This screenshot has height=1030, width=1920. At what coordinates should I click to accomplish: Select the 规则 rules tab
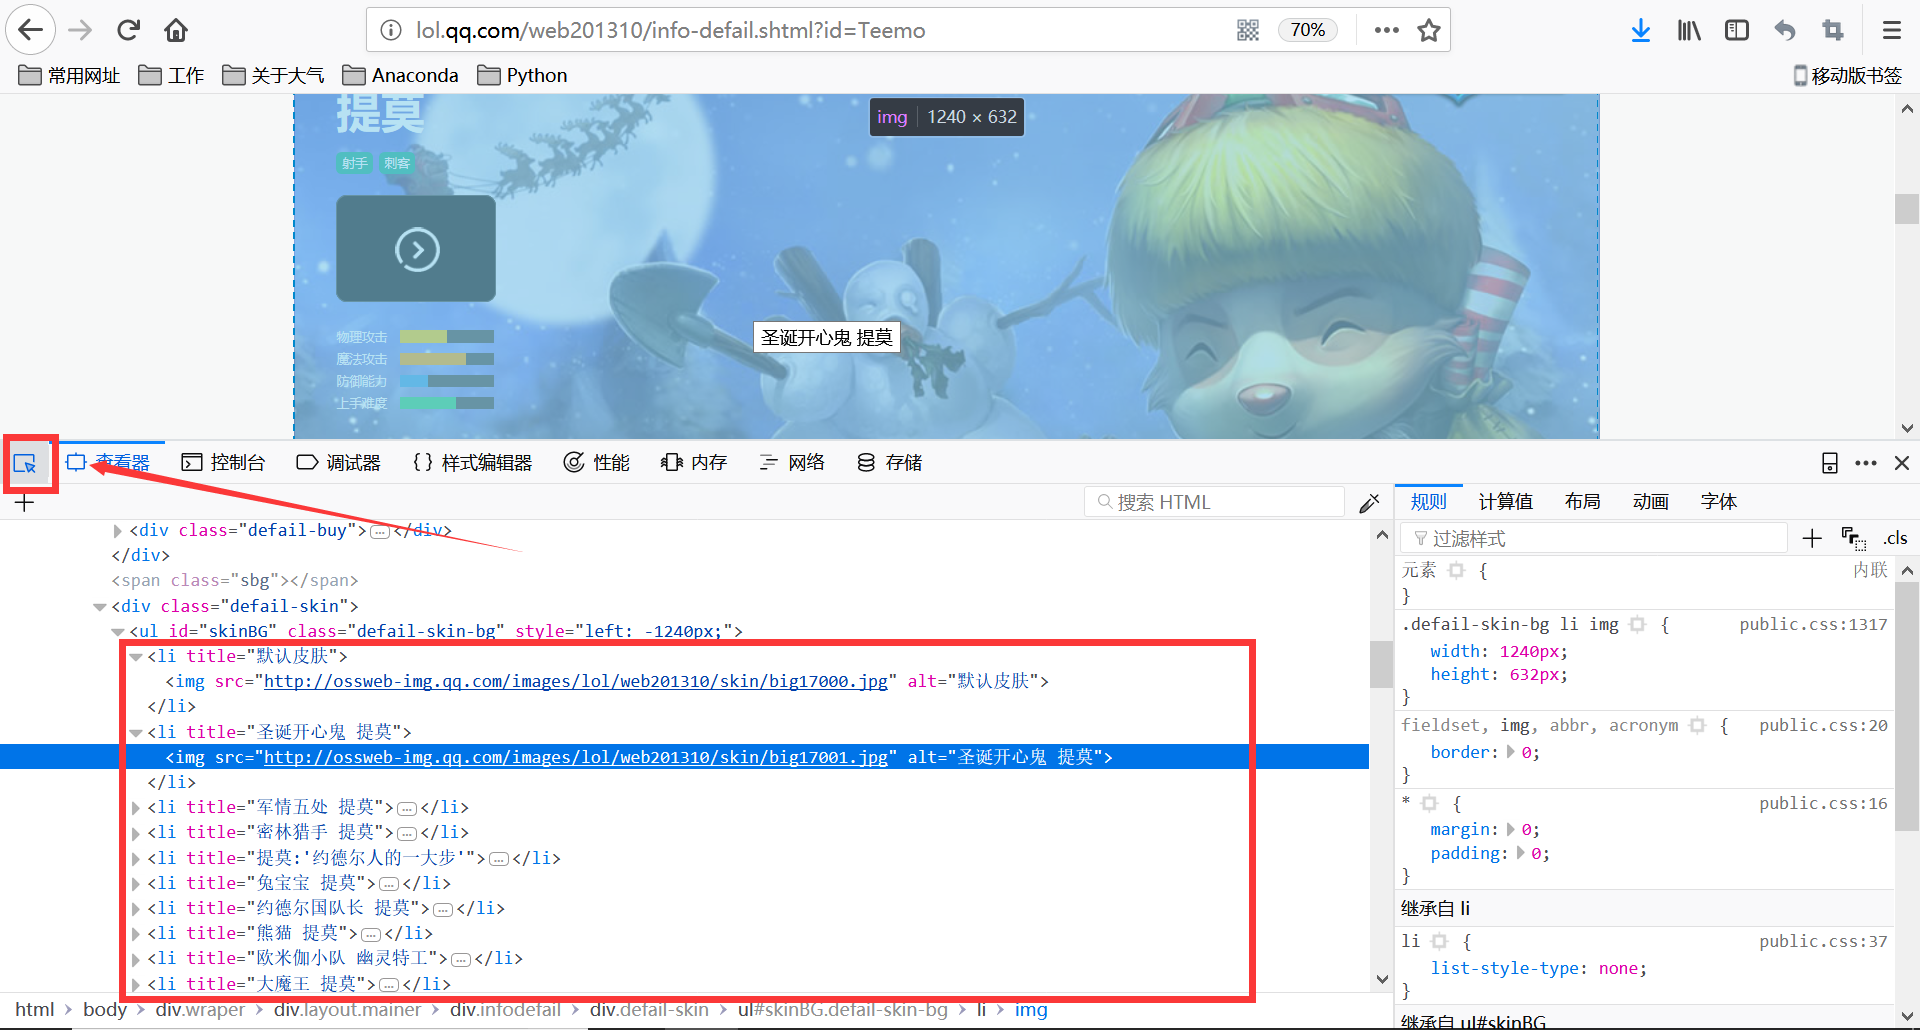coord(1428,501)
